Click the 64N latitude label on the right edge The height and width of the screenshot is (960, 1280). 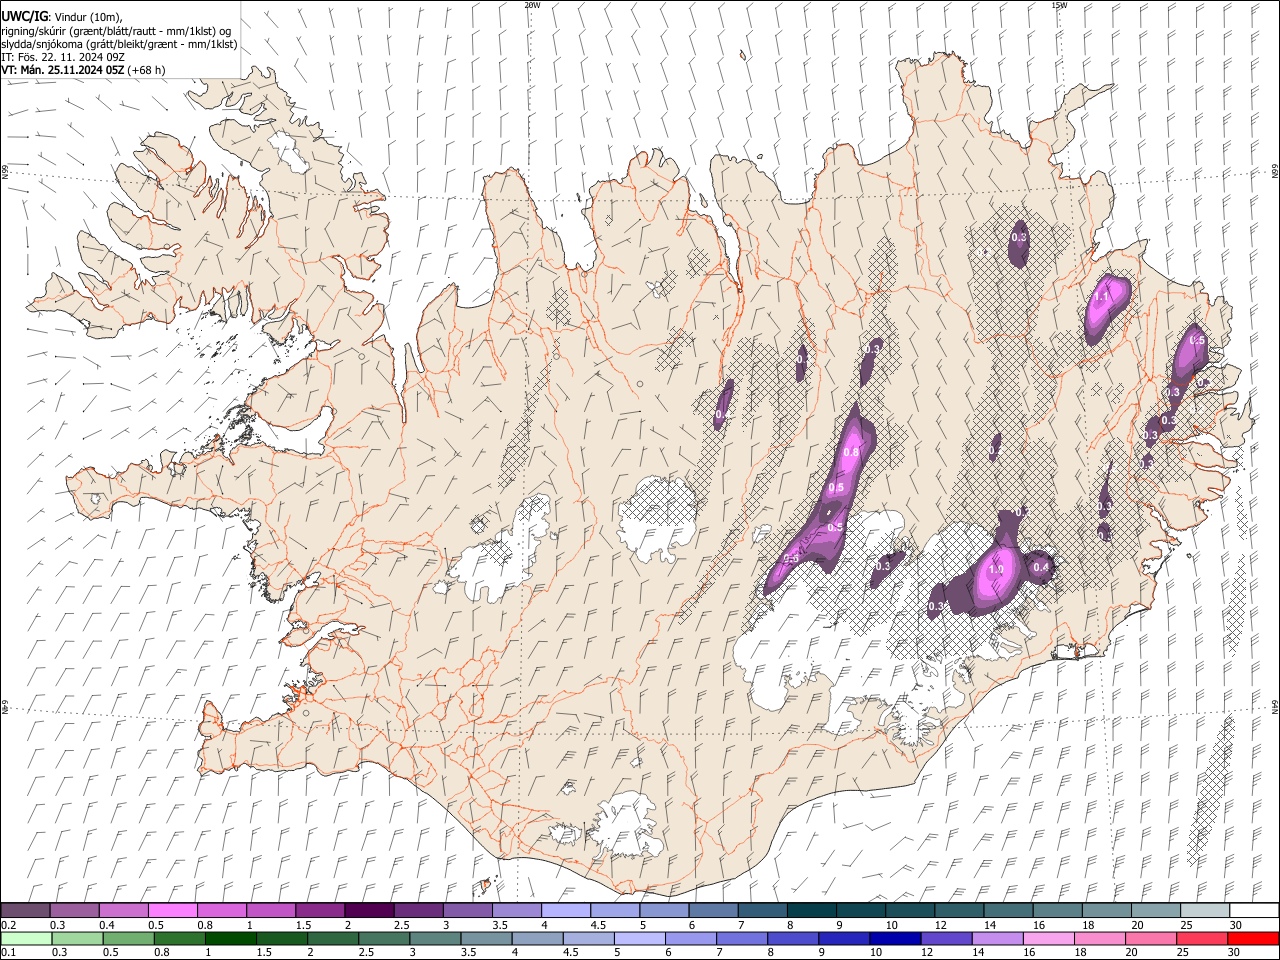pos(1275,707)
